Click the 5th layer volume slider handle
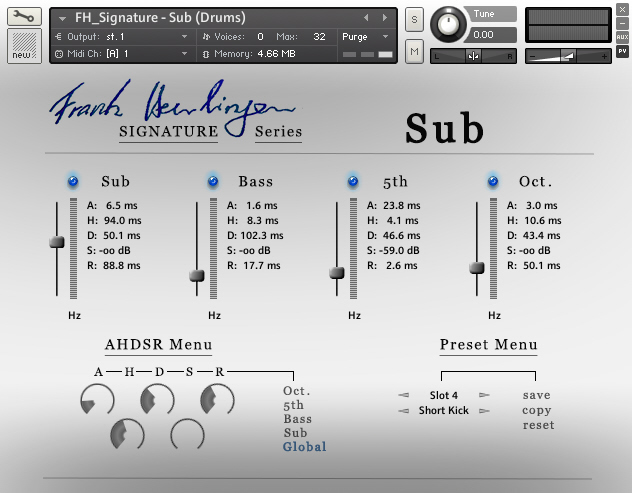 337,273
